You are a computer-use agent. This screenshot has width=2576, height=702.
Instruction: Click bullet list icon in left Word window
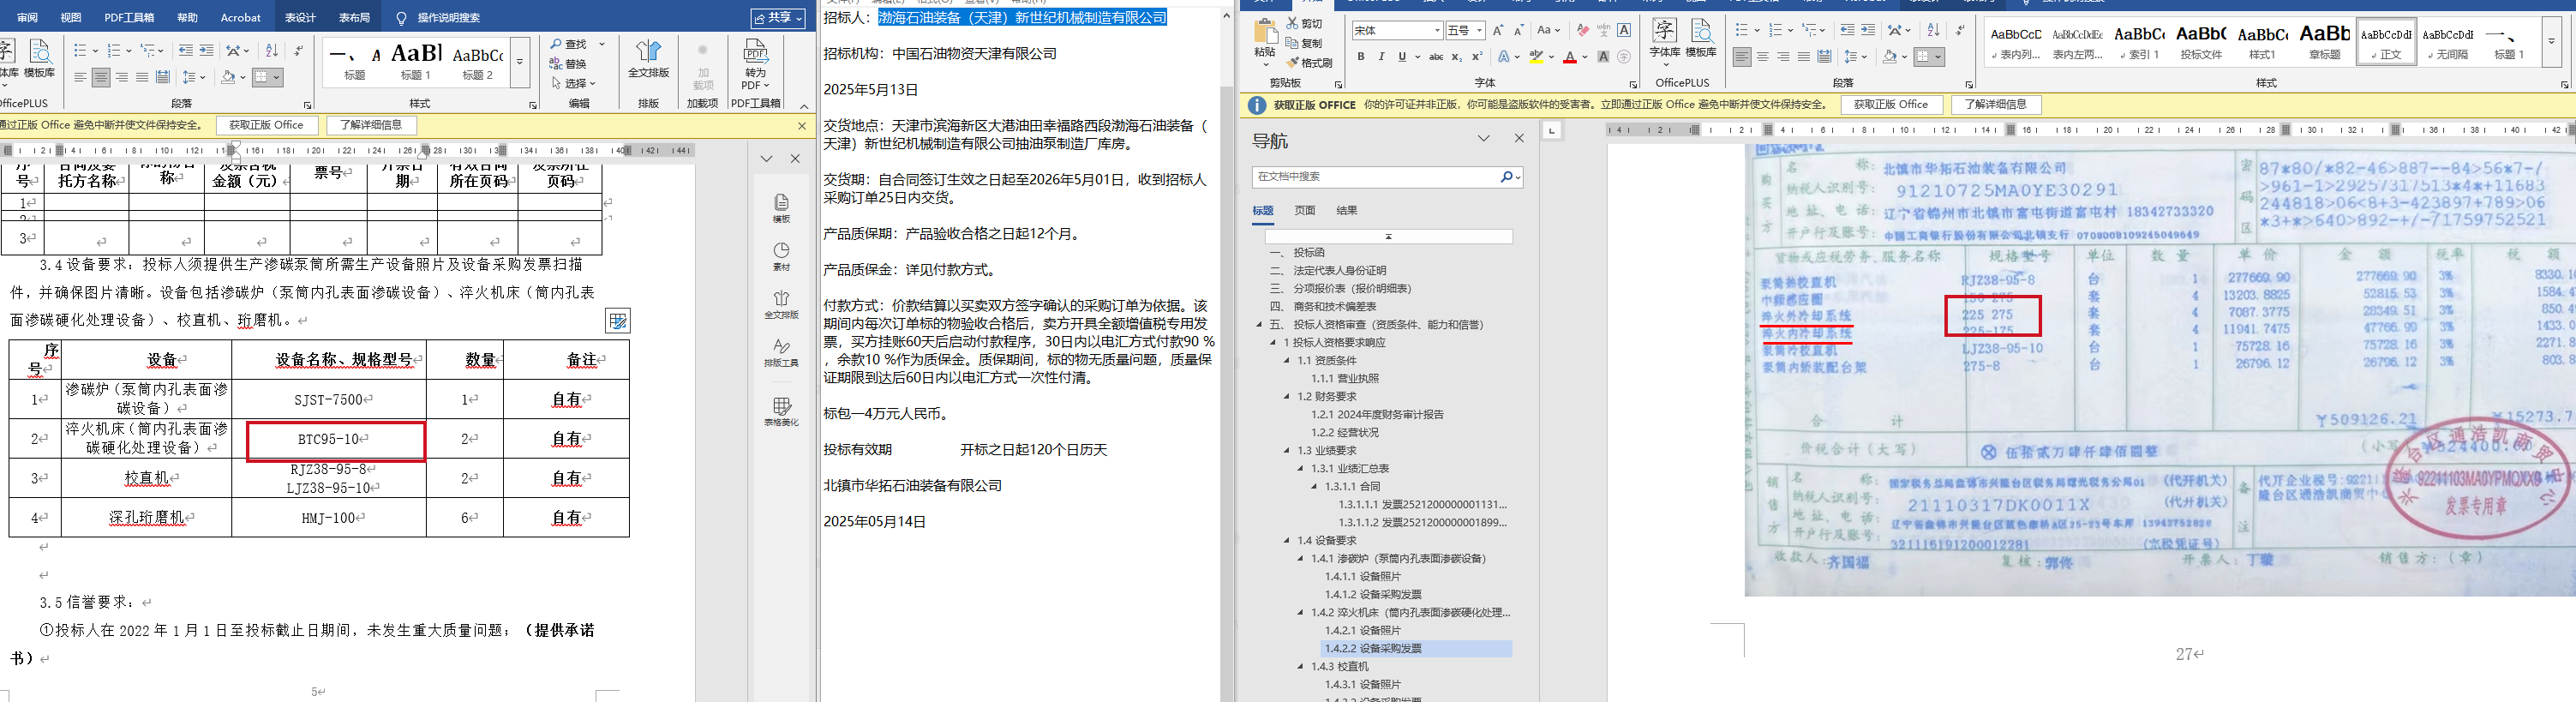pyautogui.click(x=80, y=50)
